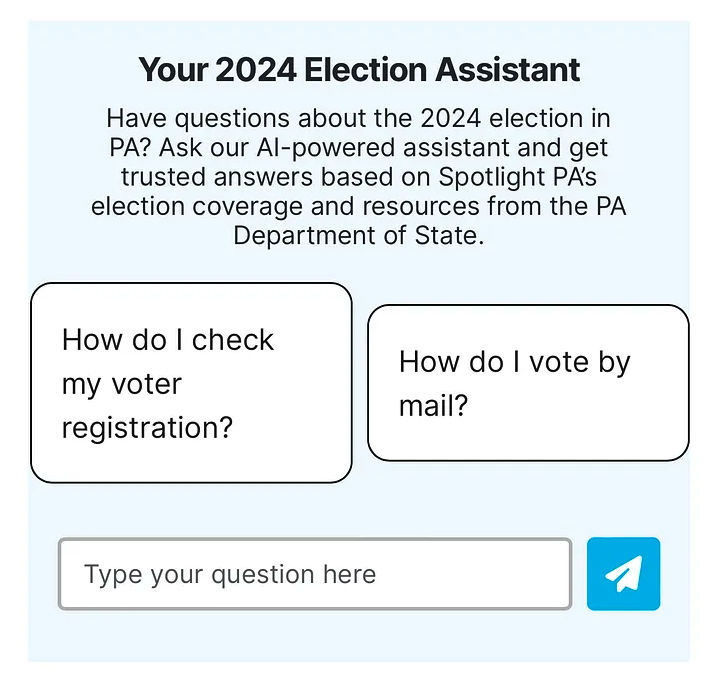This screenshot has width=717, height=683.
Task: Hit the send arrow beside the input
Action: coord(623,574)
